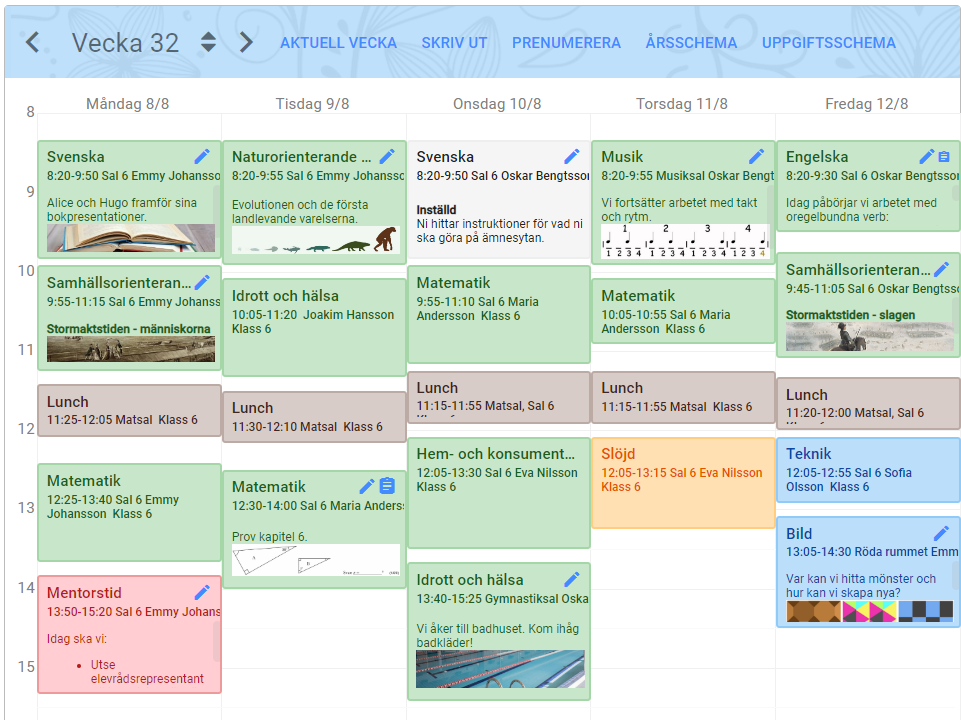961x720 pixels.
Task: Open triangle image in Matematik prov
Action: 316,560
